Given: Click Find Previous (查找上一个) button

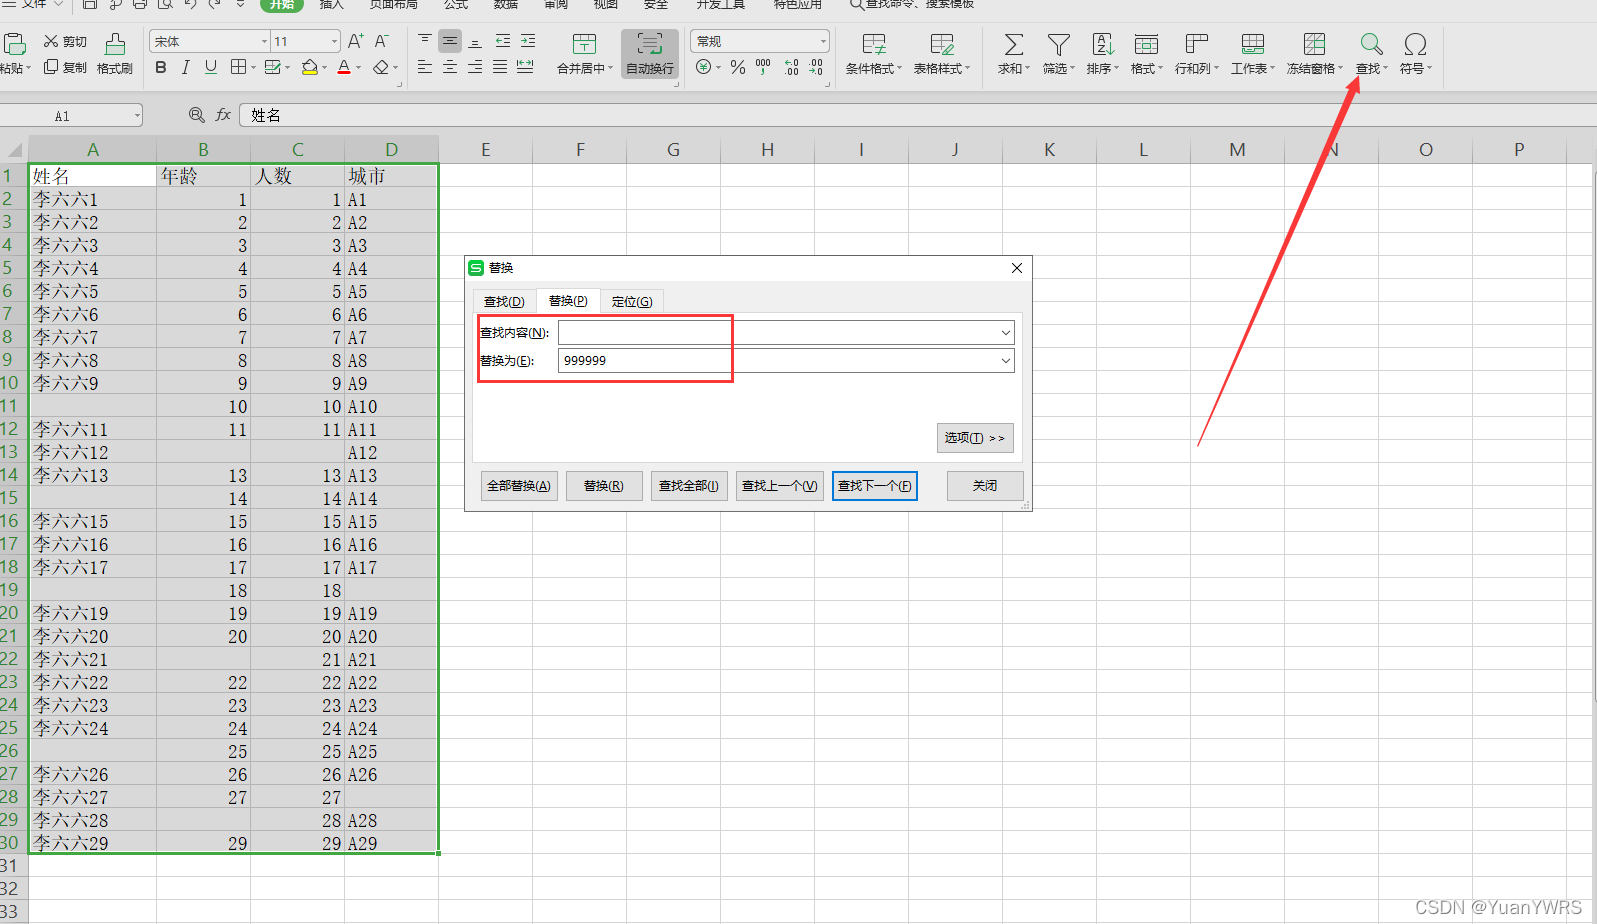Looking at the screenshot, I should tap(780, 485).
